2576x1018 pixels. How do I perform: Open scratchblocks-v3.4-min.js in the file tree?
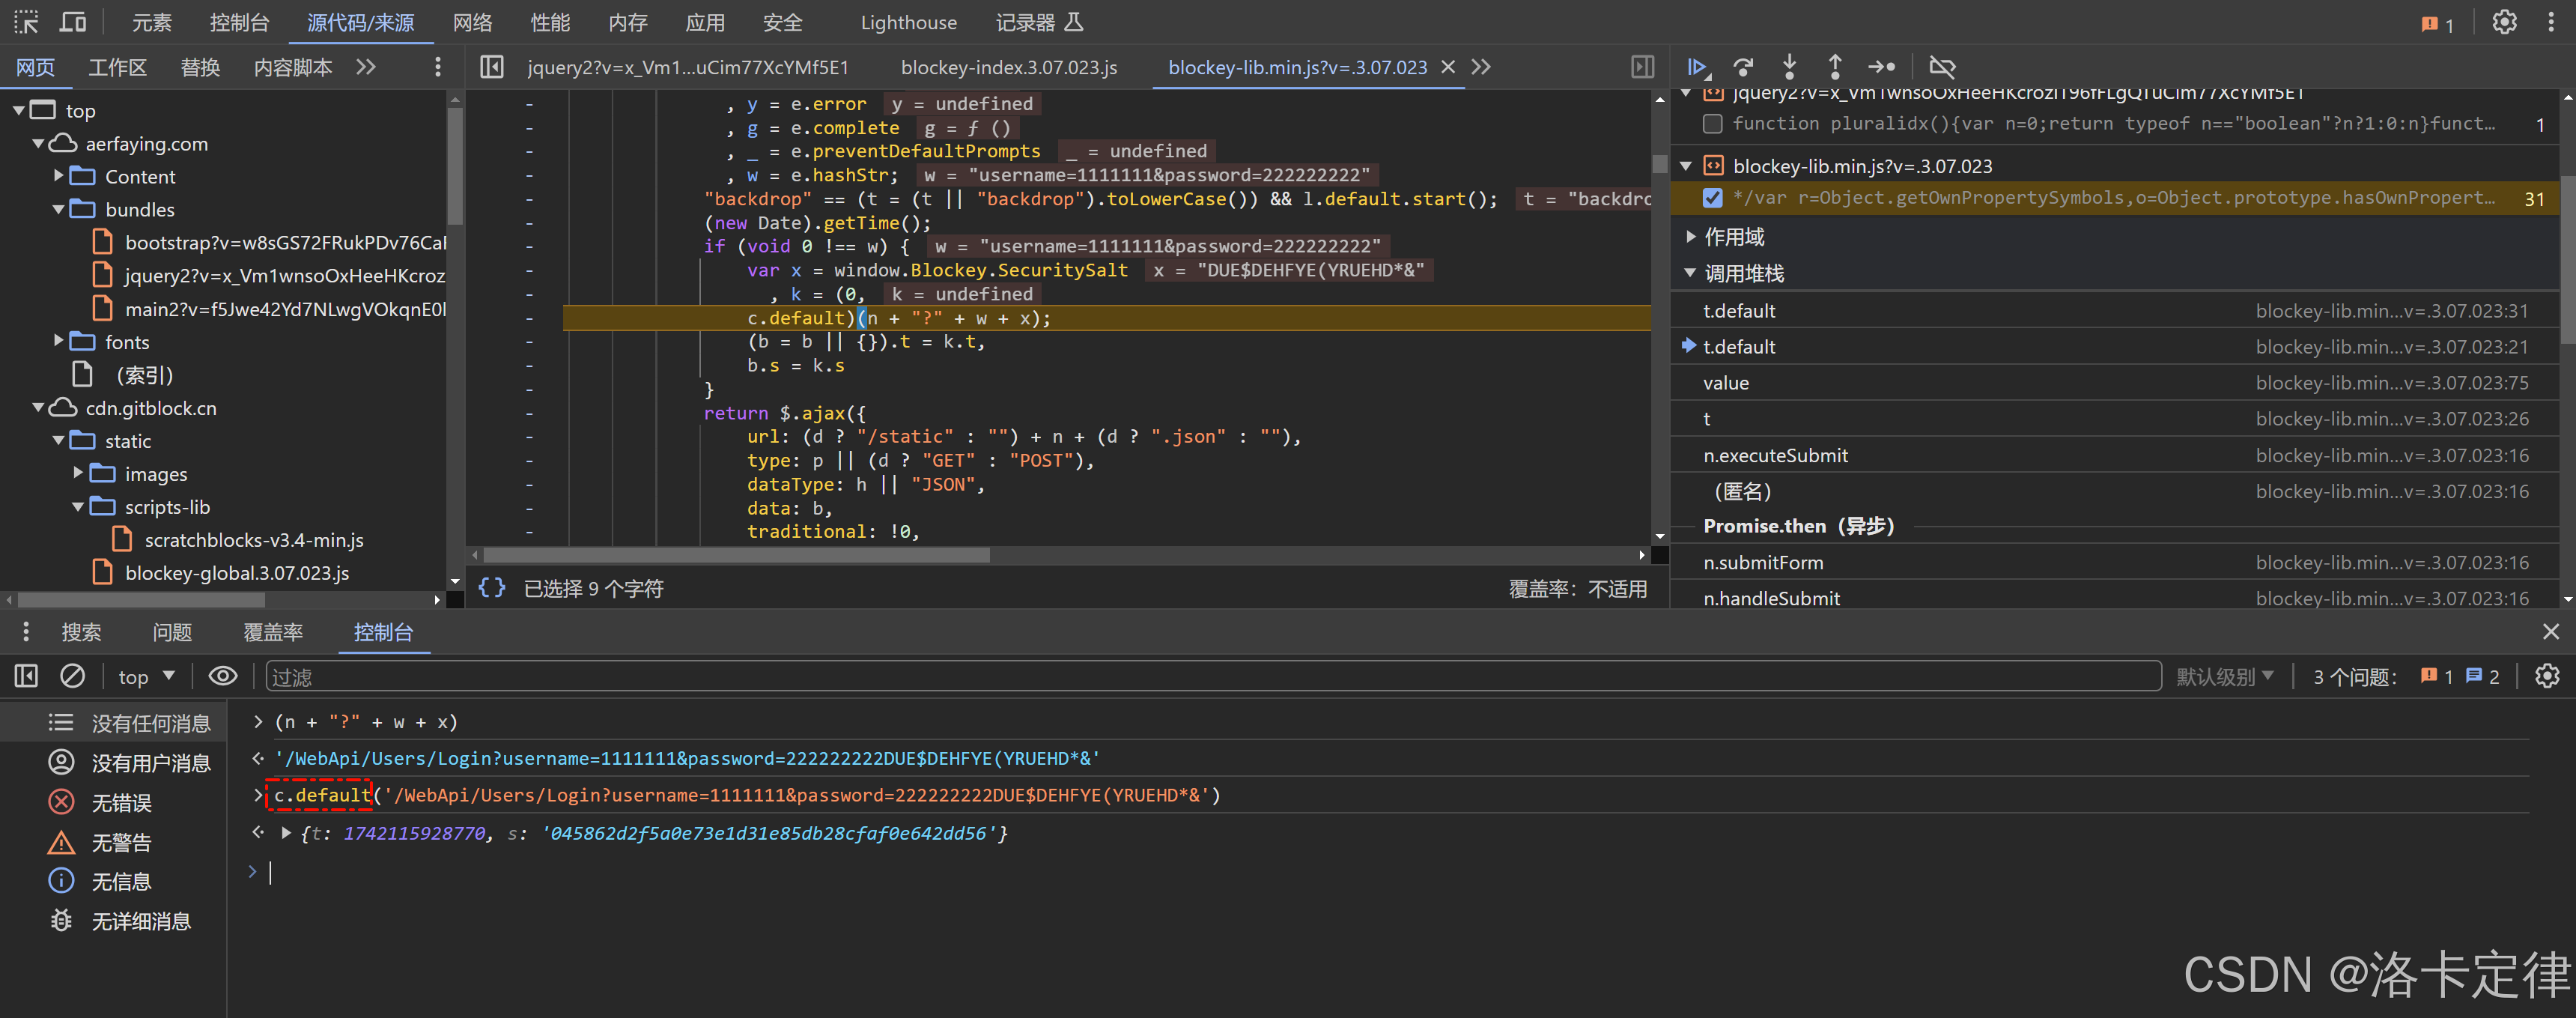253,540
